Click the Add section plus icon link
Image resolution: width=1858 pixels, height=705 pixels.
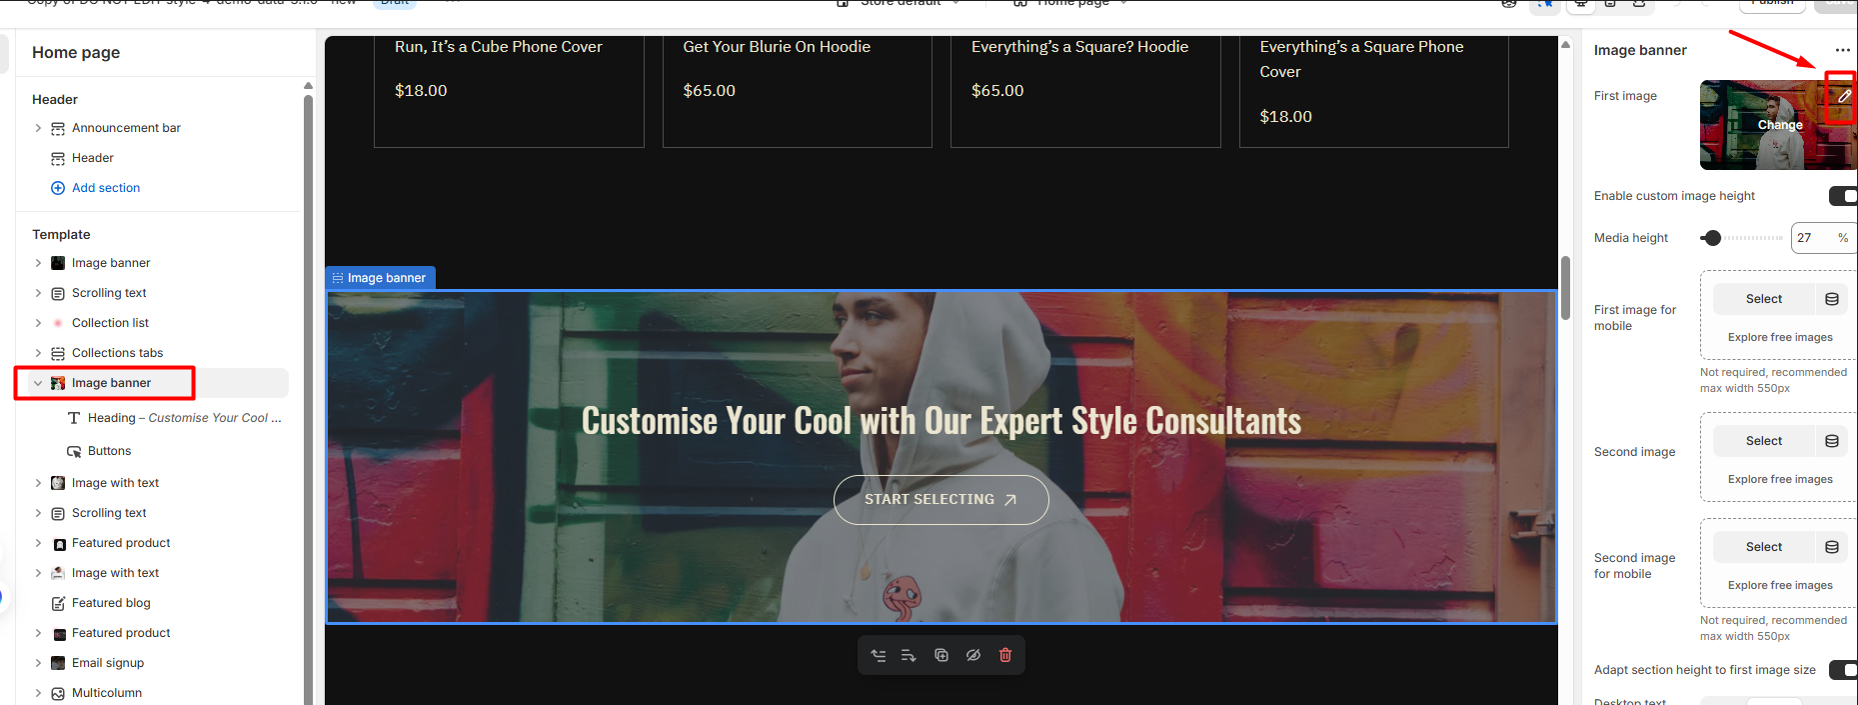click(58, 188)
